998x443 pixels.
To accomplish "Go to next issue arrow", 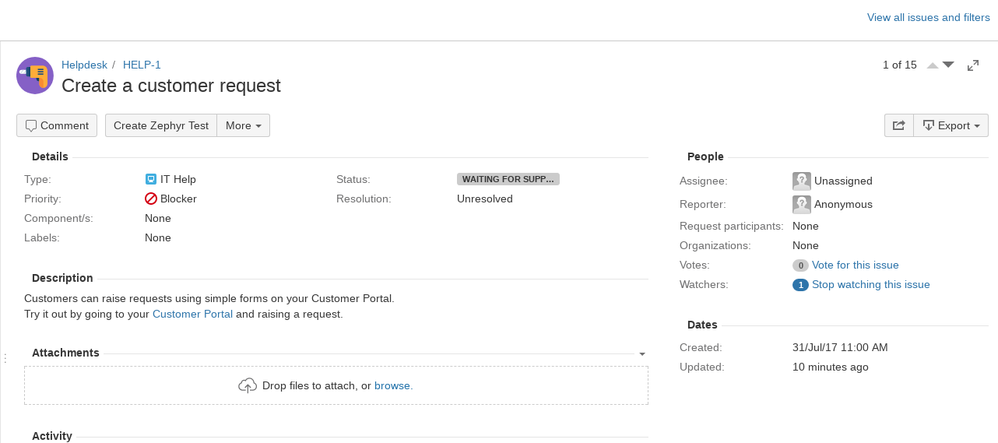I will pos(948,65).
